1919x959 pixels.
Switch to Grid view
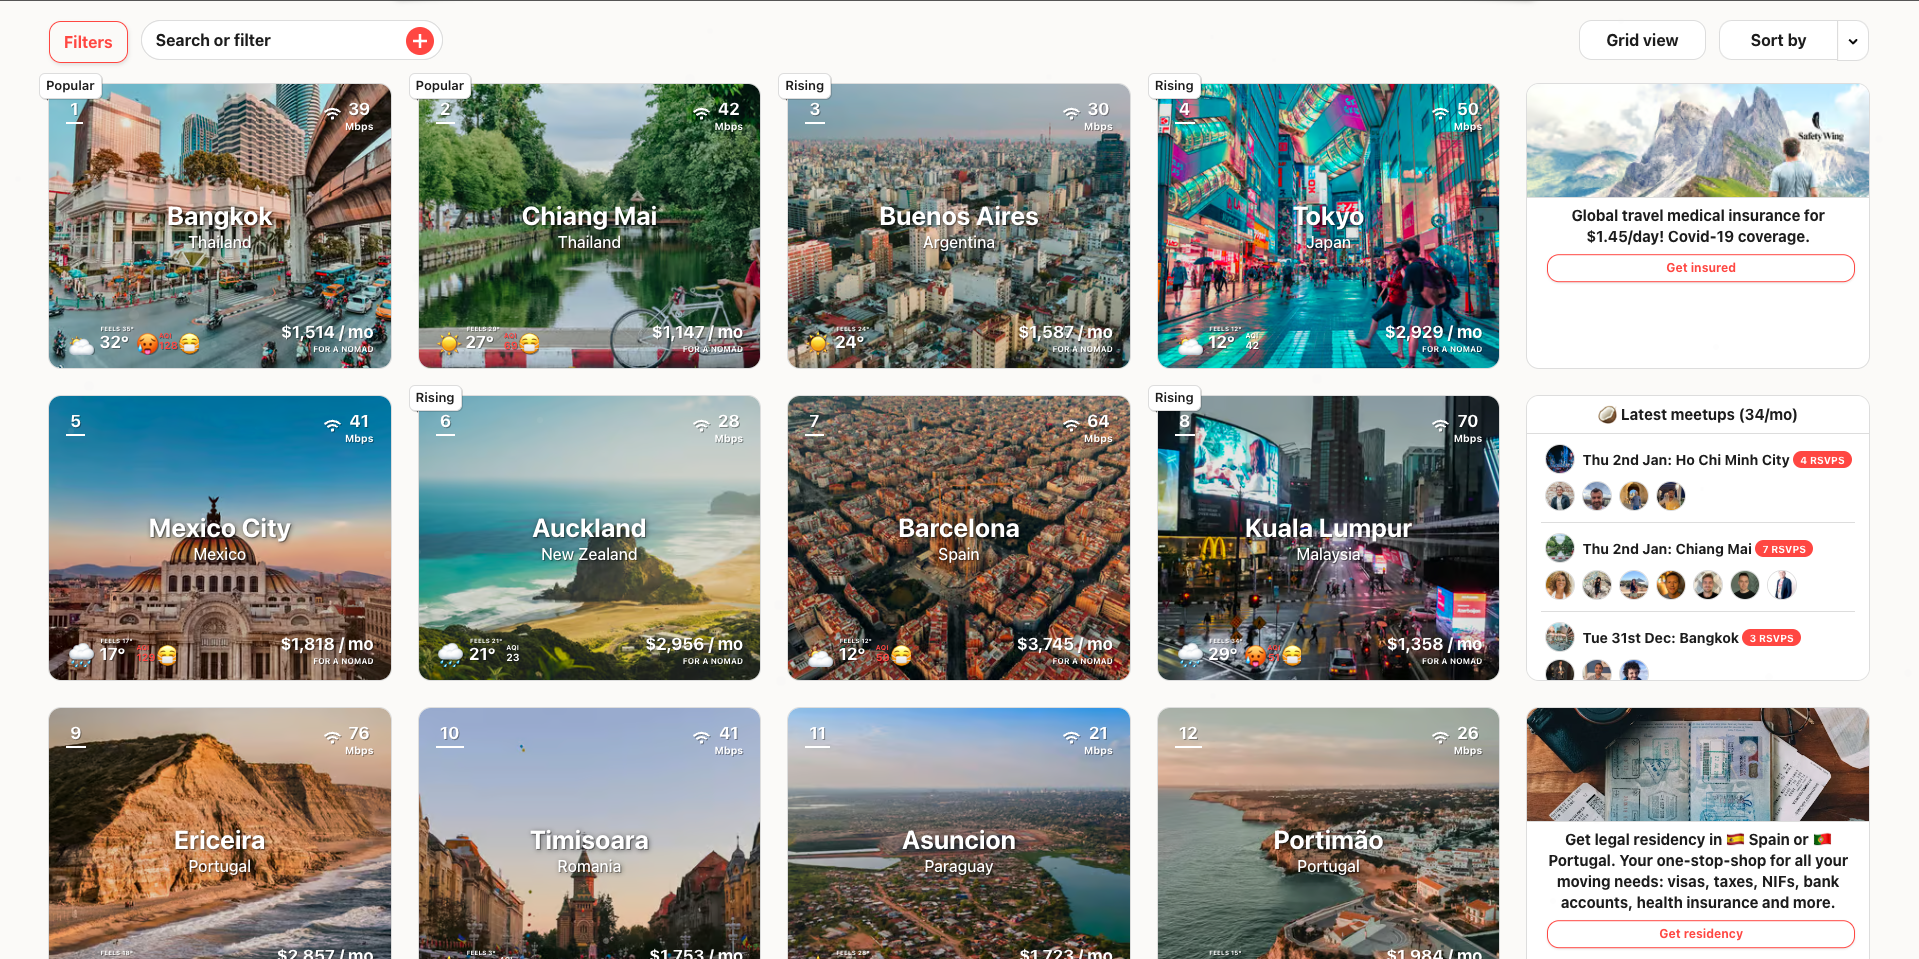pyautogui.click(x=1642, y=41)
